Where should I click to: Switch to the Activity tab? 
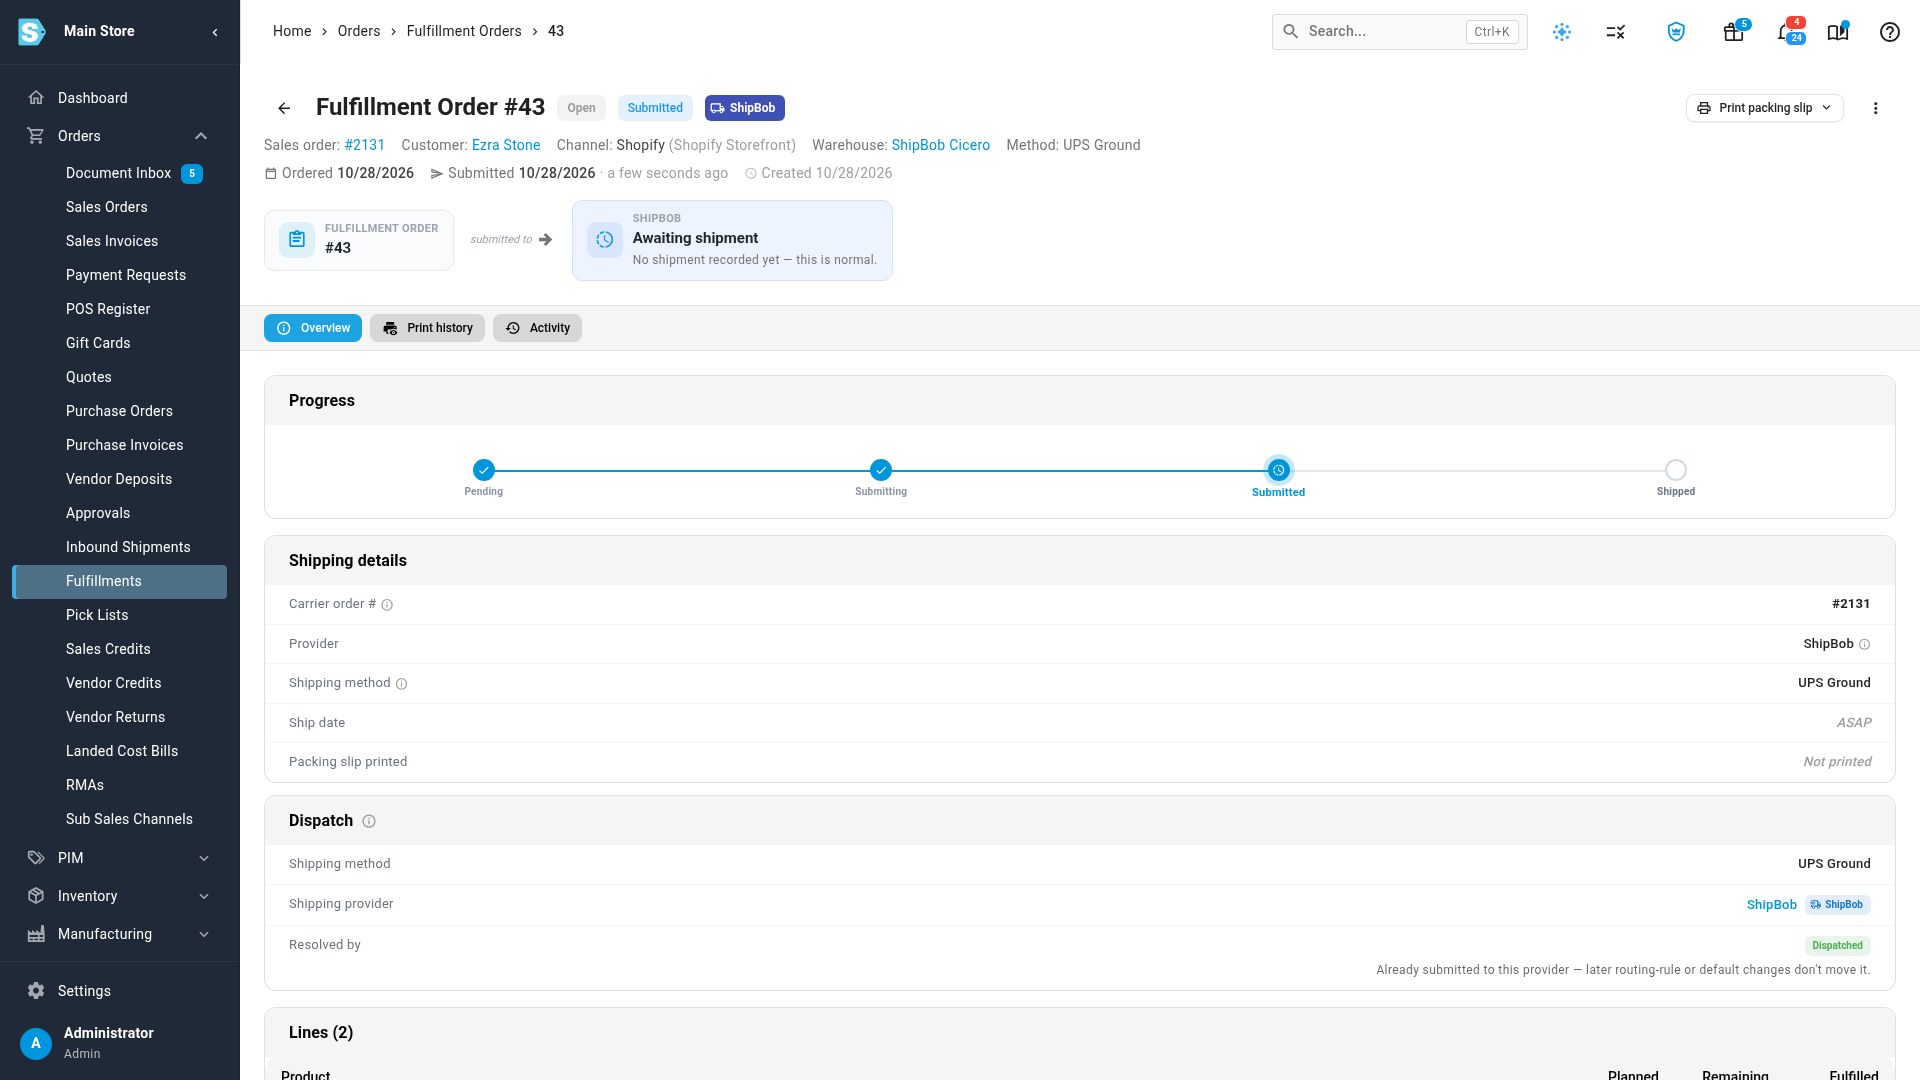[537, 328]
